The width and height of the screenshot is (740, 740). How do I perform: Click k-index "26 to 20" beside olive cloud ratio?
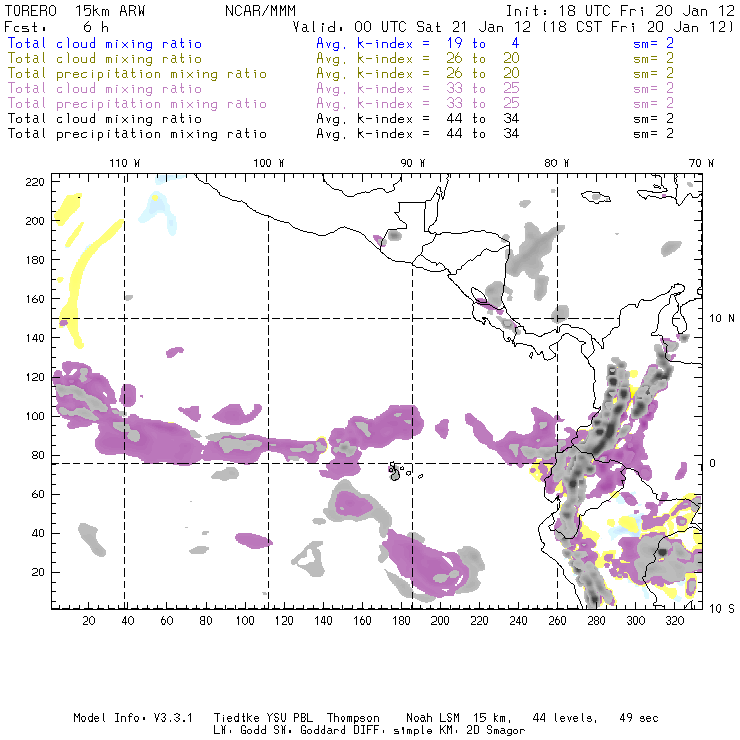(483, 59)
